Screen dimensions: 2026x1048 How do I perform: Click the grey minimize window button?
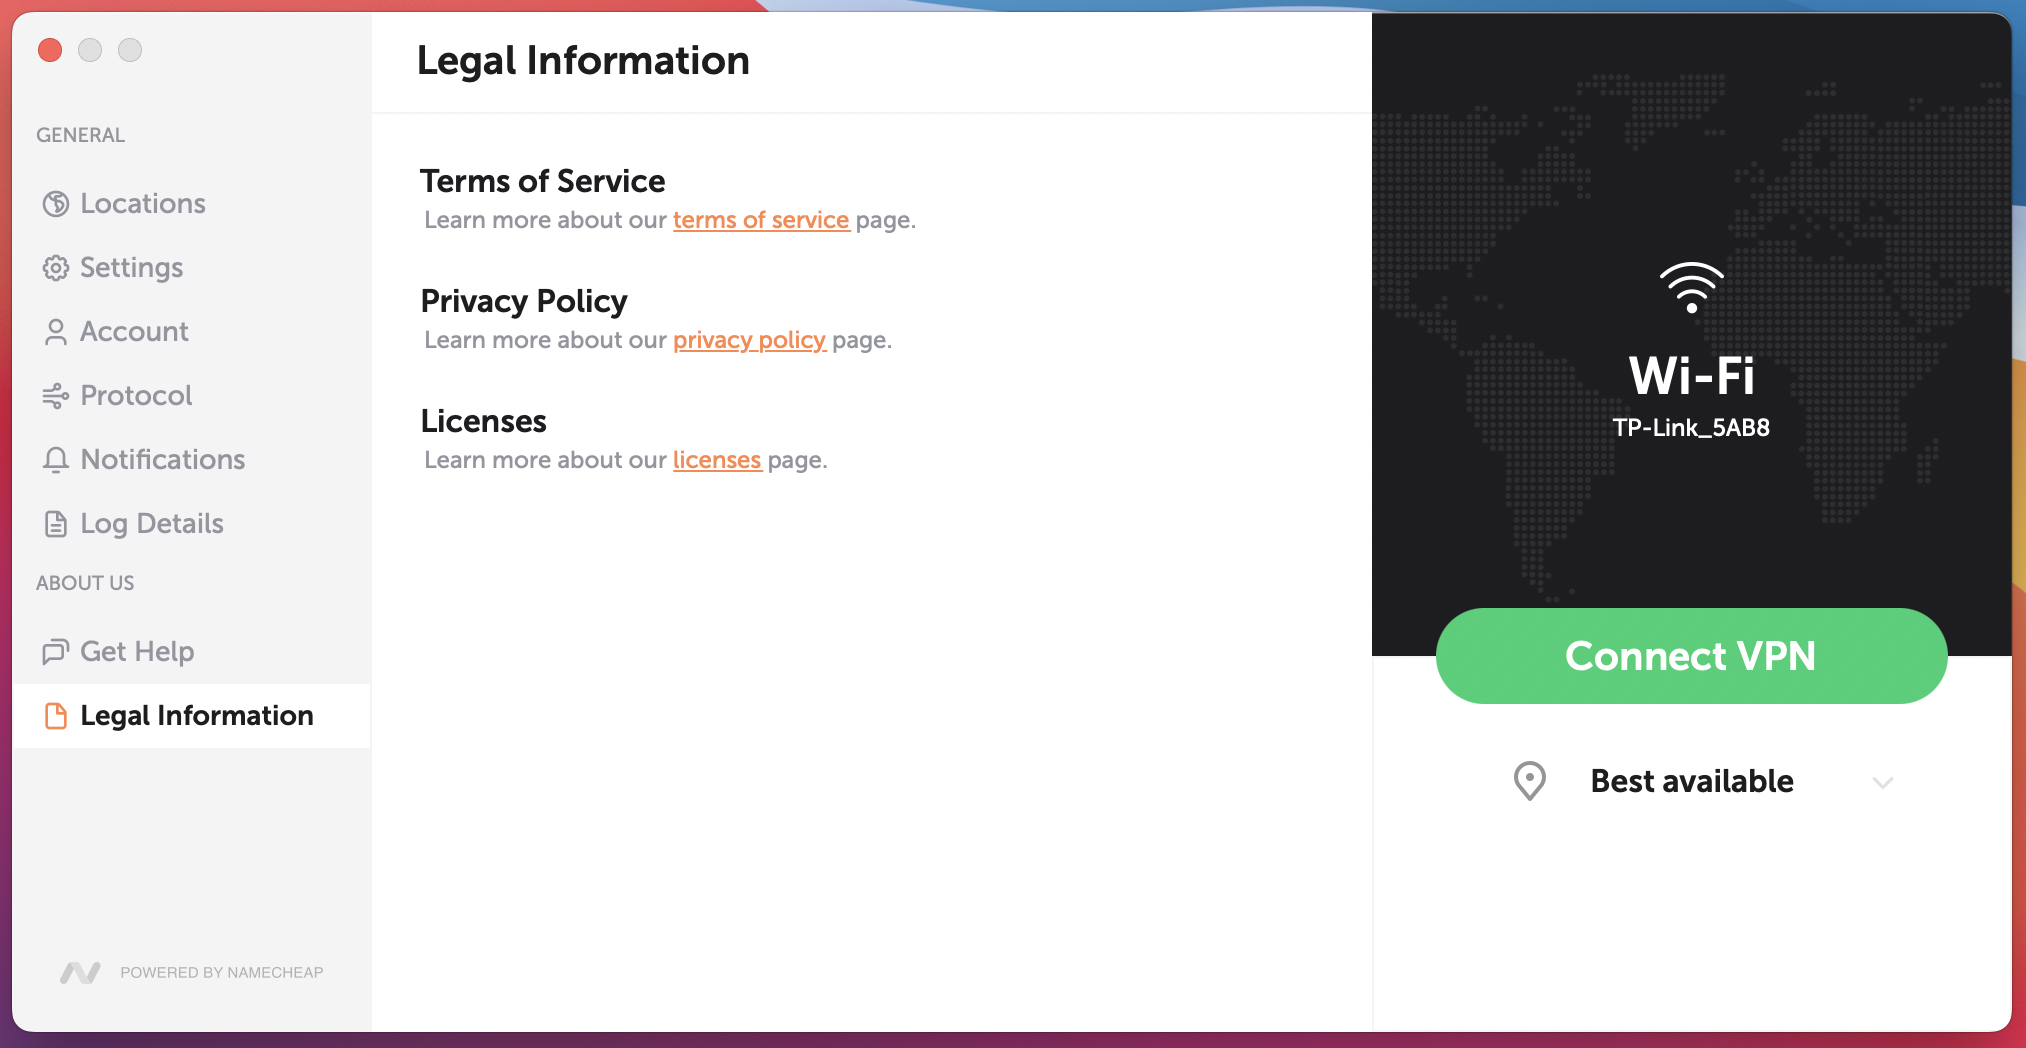point(90,50)
